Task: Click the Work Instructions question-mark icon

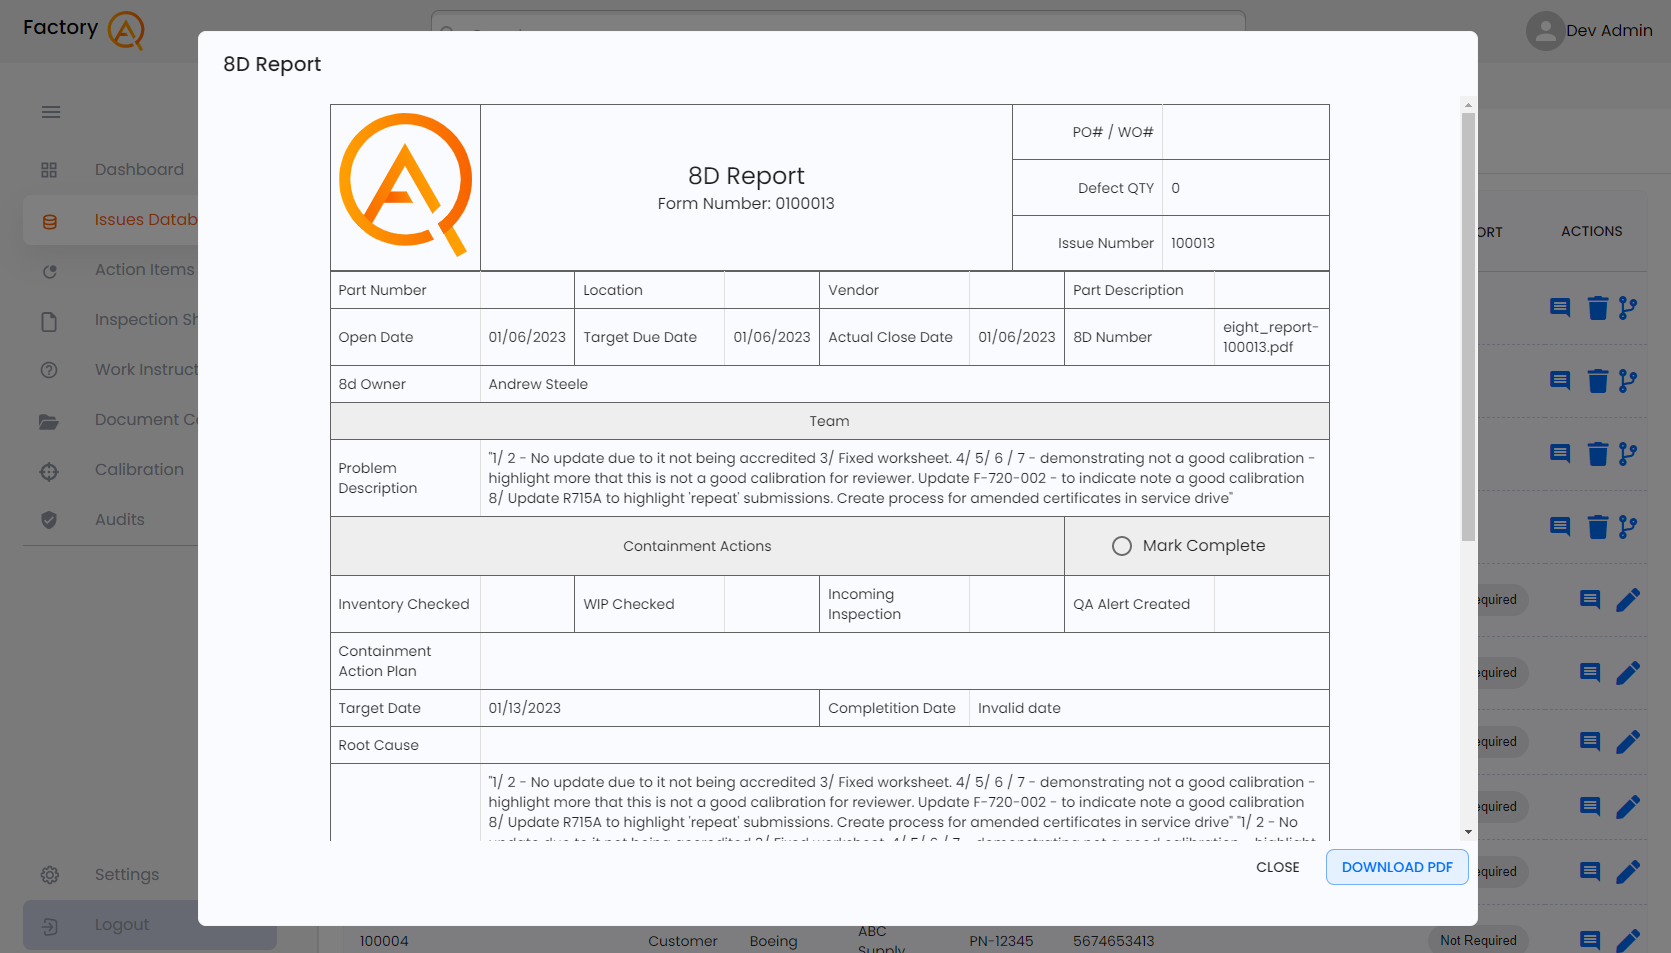Action: [49, 370]
